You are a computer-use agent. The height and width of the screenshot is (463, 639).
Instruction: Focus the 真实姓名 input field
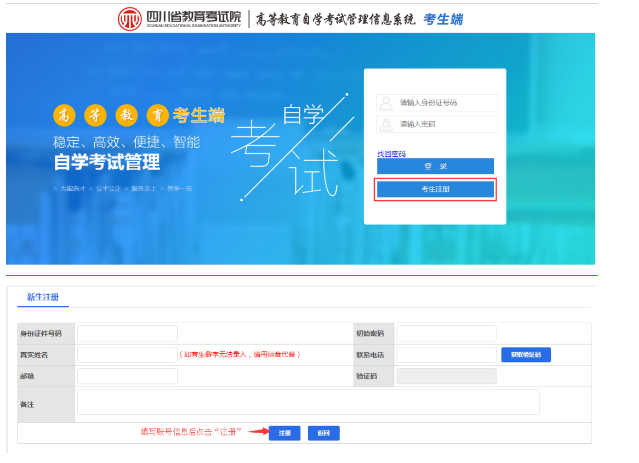[x=128, y=355]
